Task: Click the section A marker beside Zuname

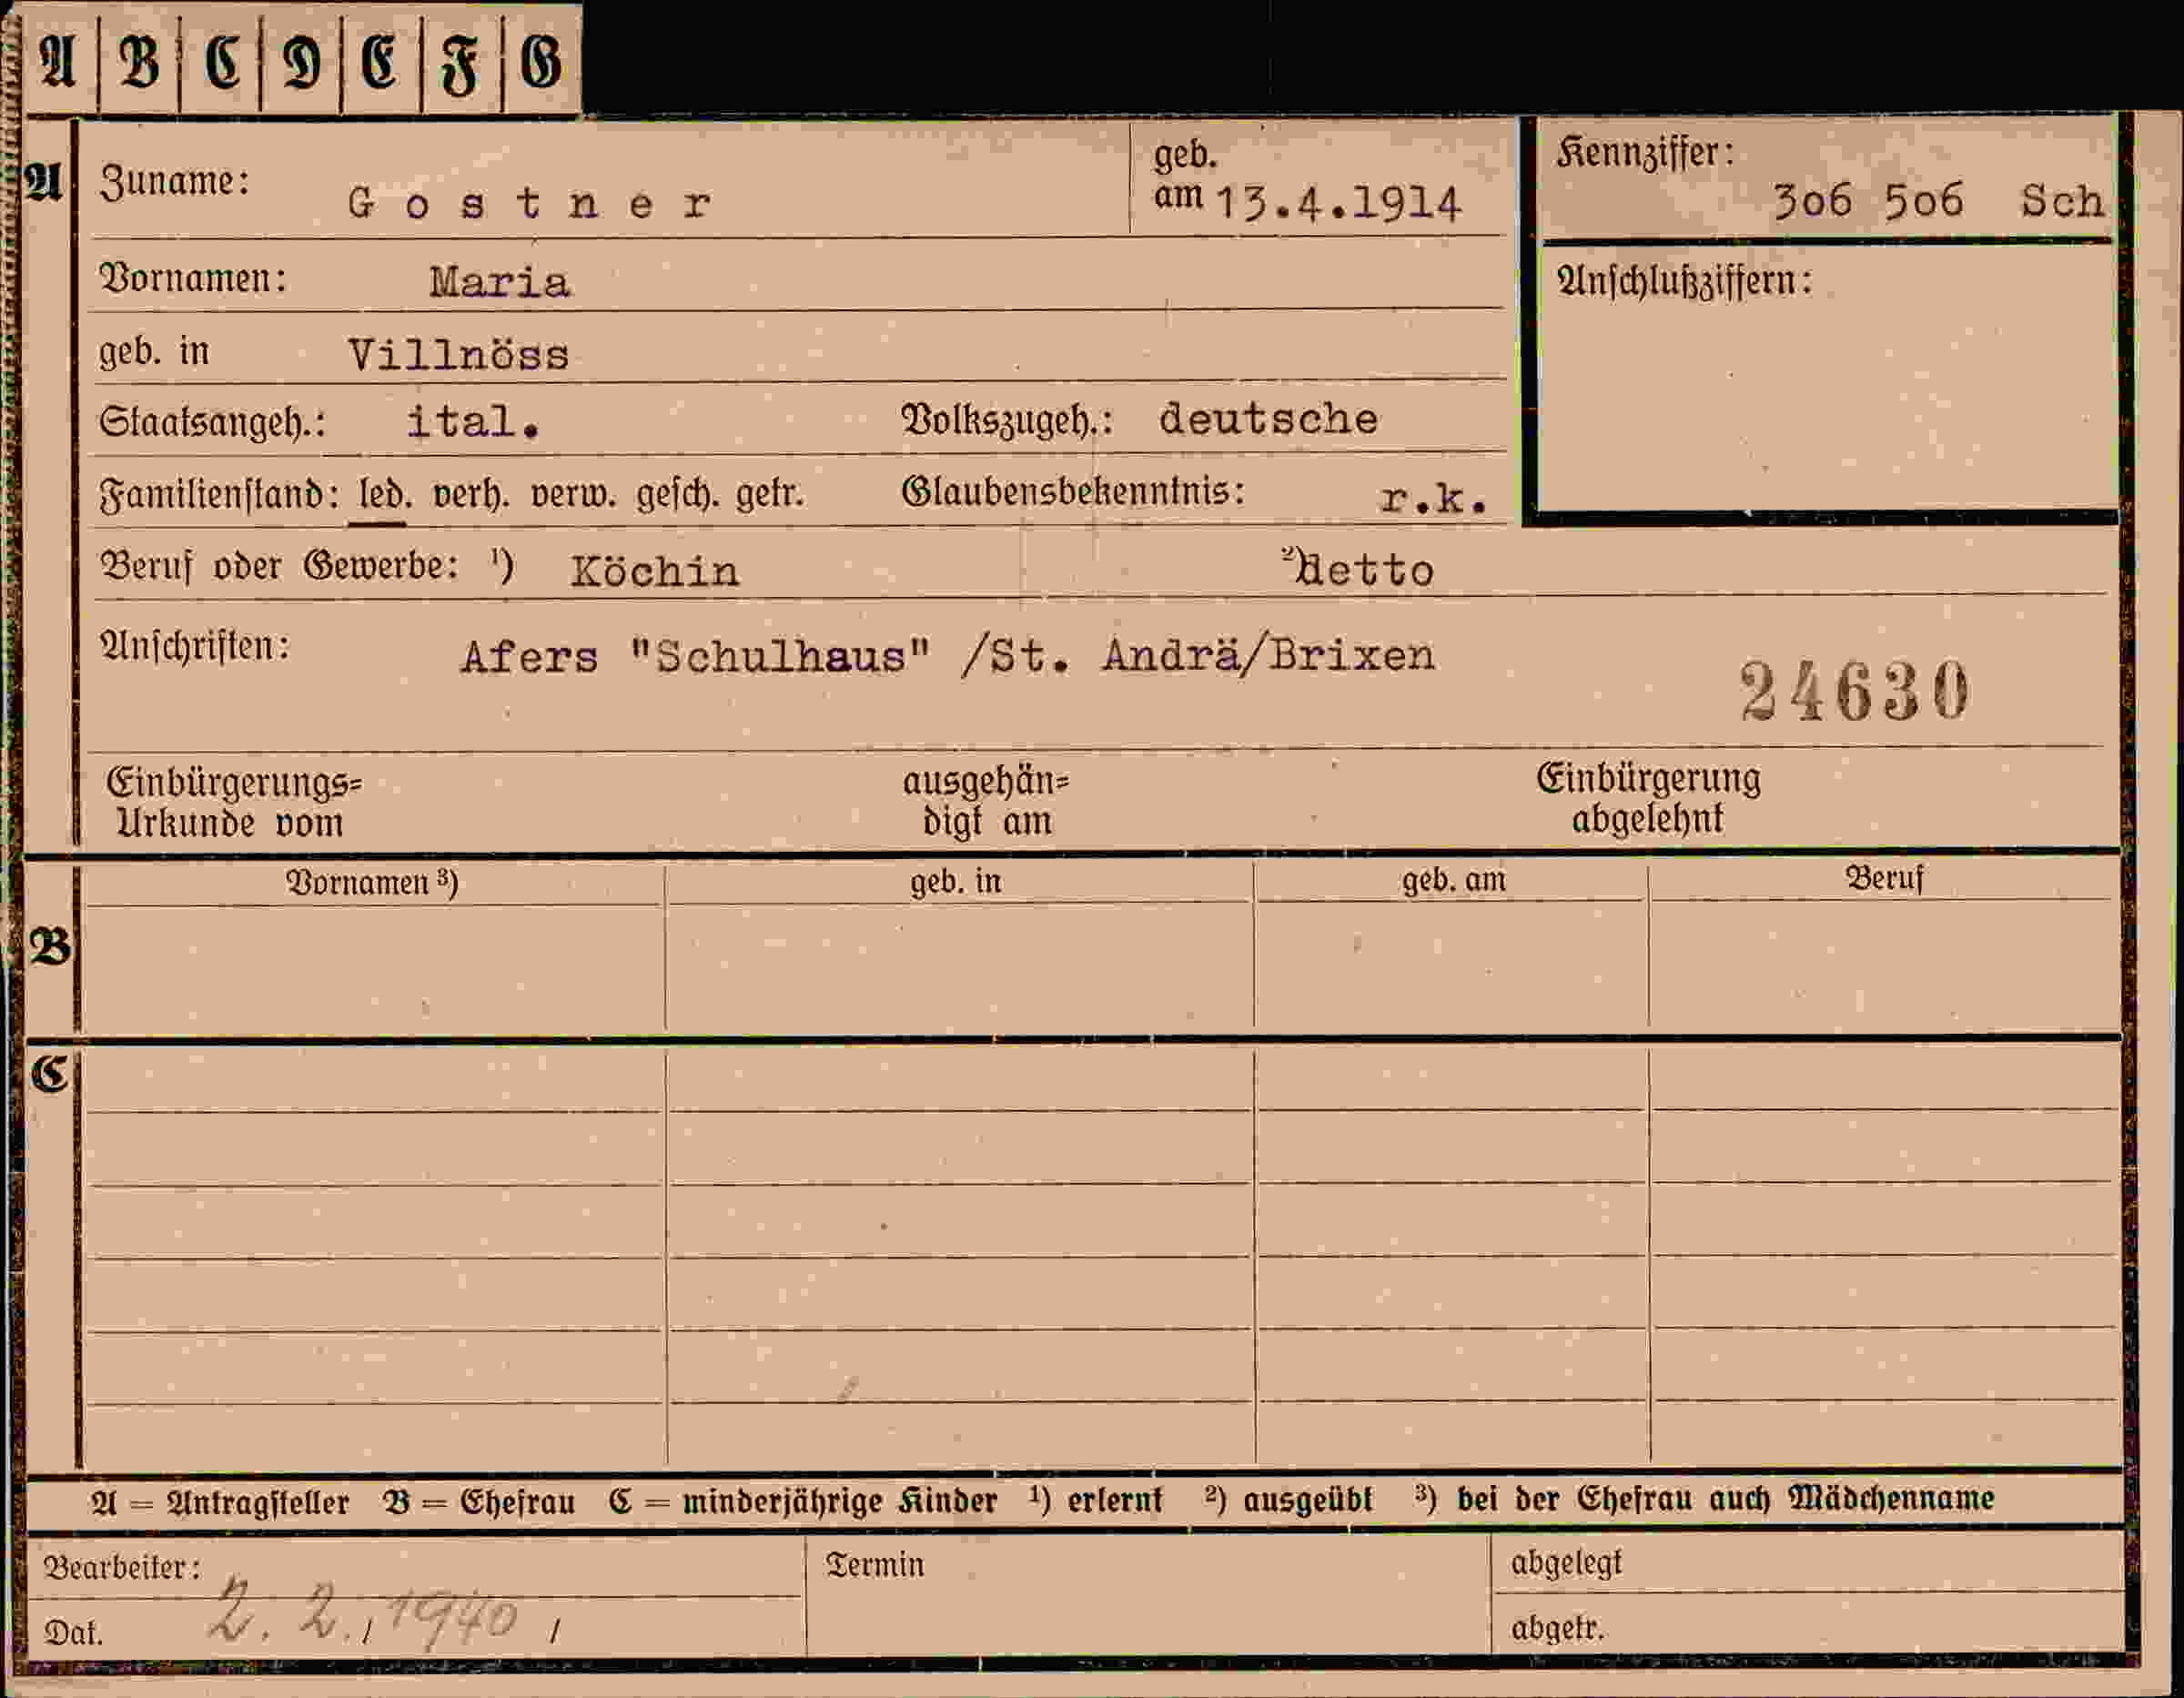Action: tap(44, 183)
